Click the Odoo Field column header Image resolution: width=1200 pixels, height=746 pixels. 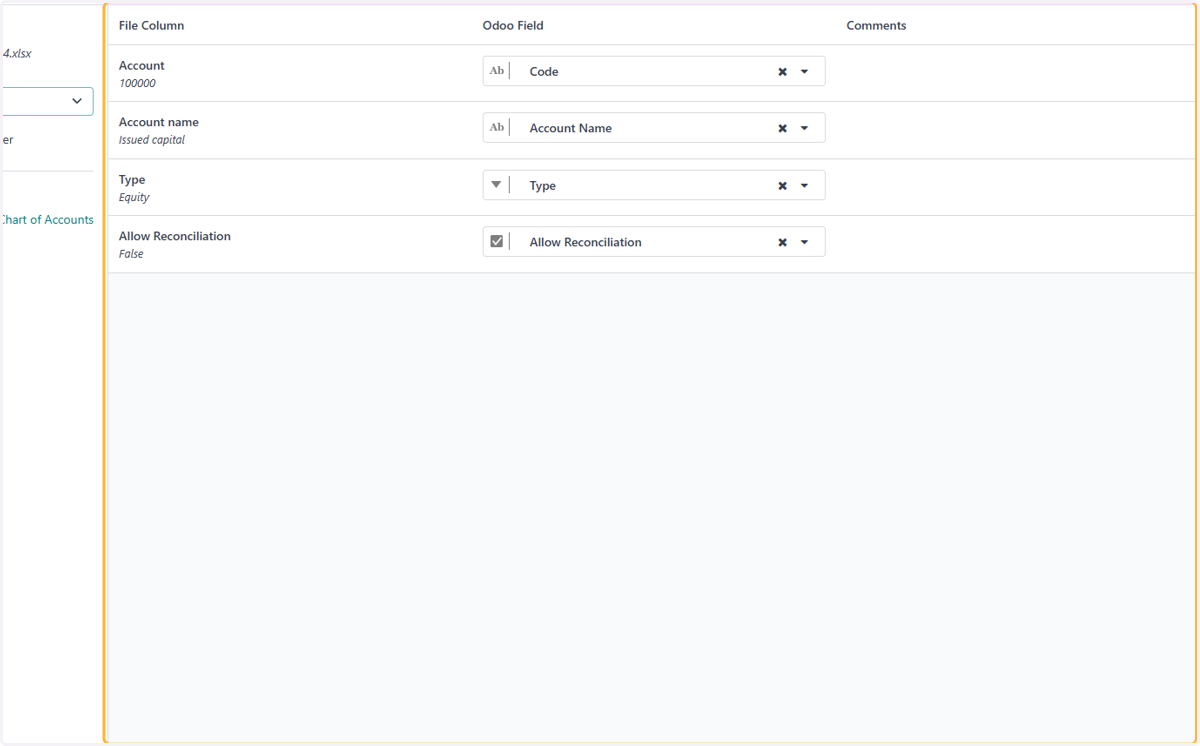[513, 26]
